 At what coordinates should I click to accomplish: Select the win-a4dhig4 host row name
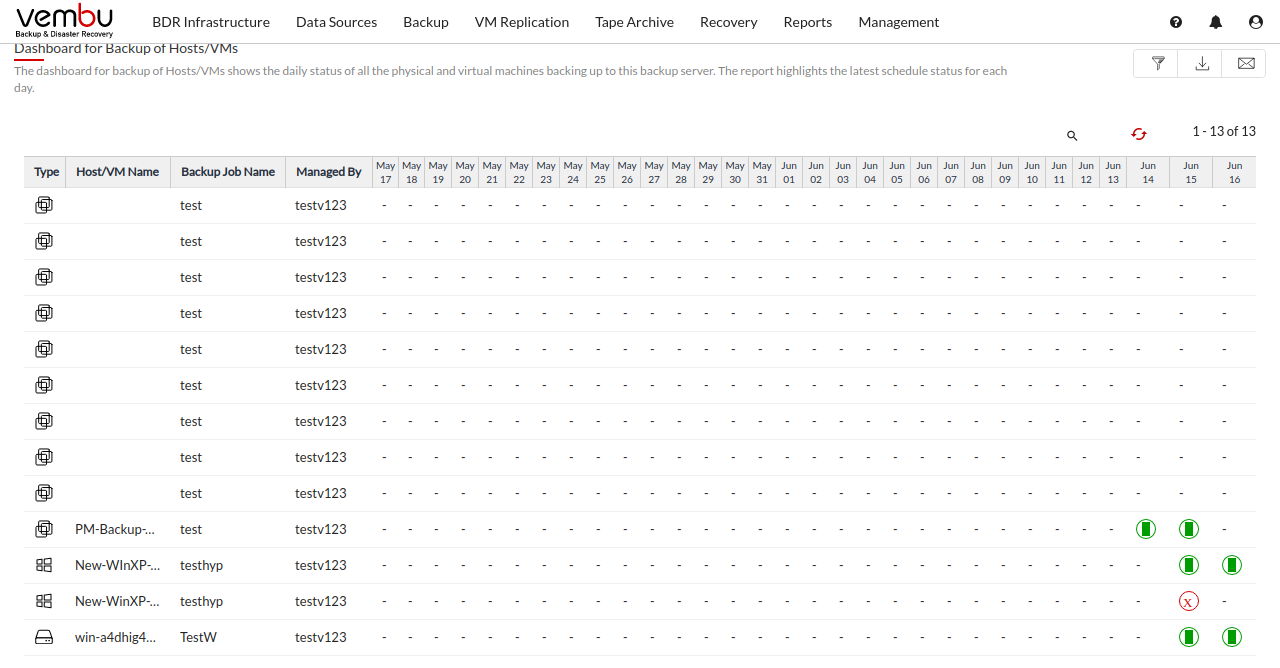point(115,637)
